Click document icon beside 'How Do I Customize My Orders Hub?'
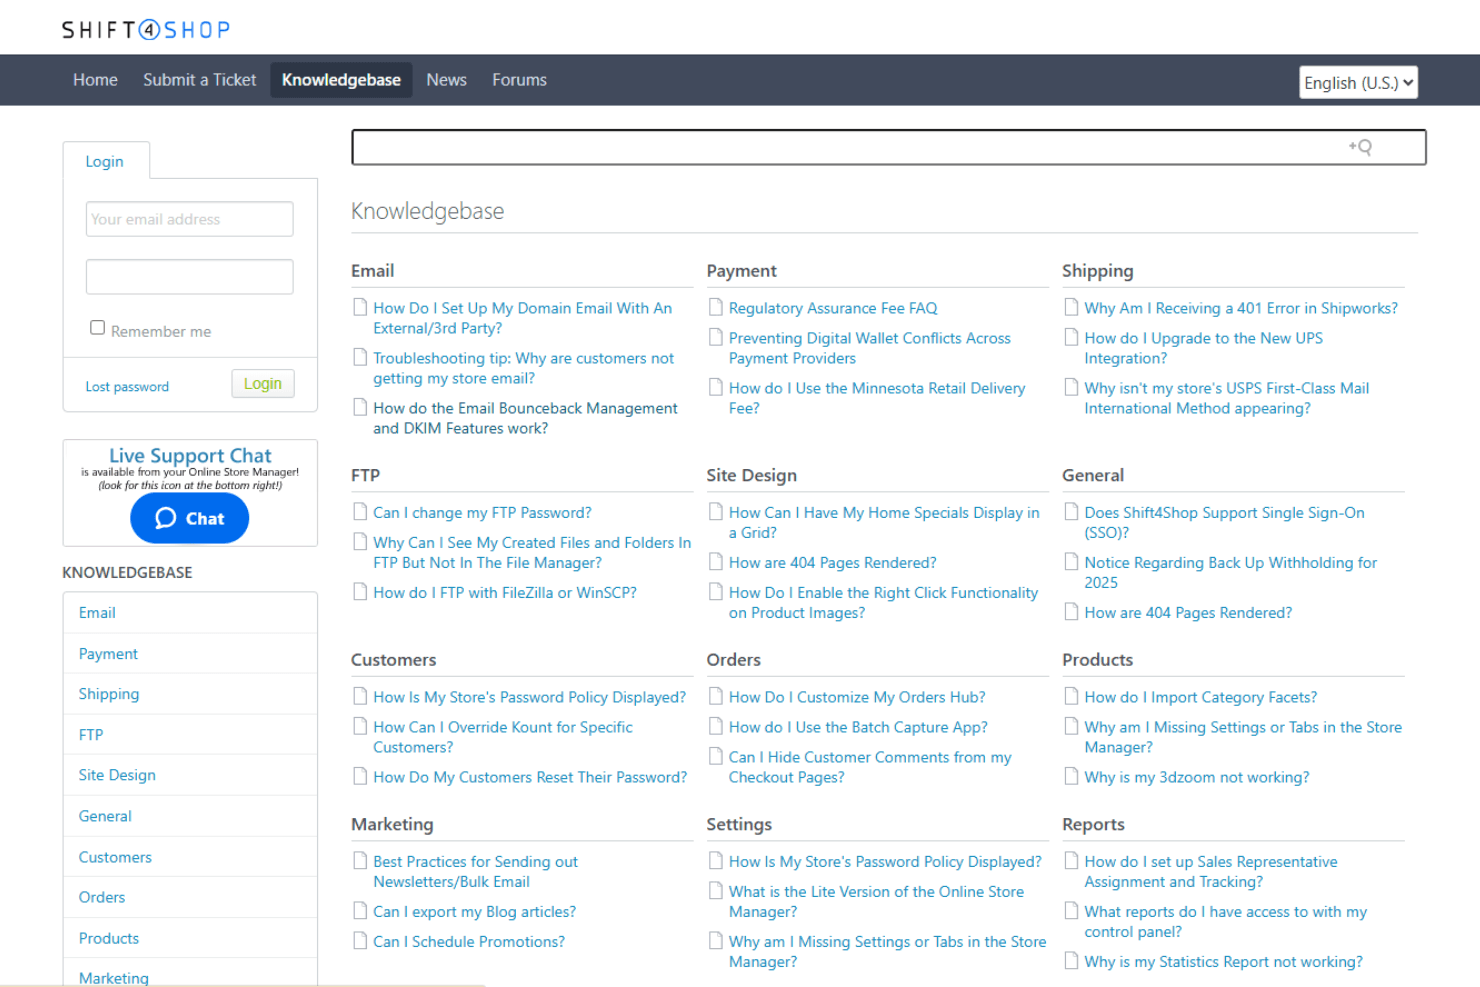Image resolution: width=1480 pixels, height=987 pixels. coord(716,696)
